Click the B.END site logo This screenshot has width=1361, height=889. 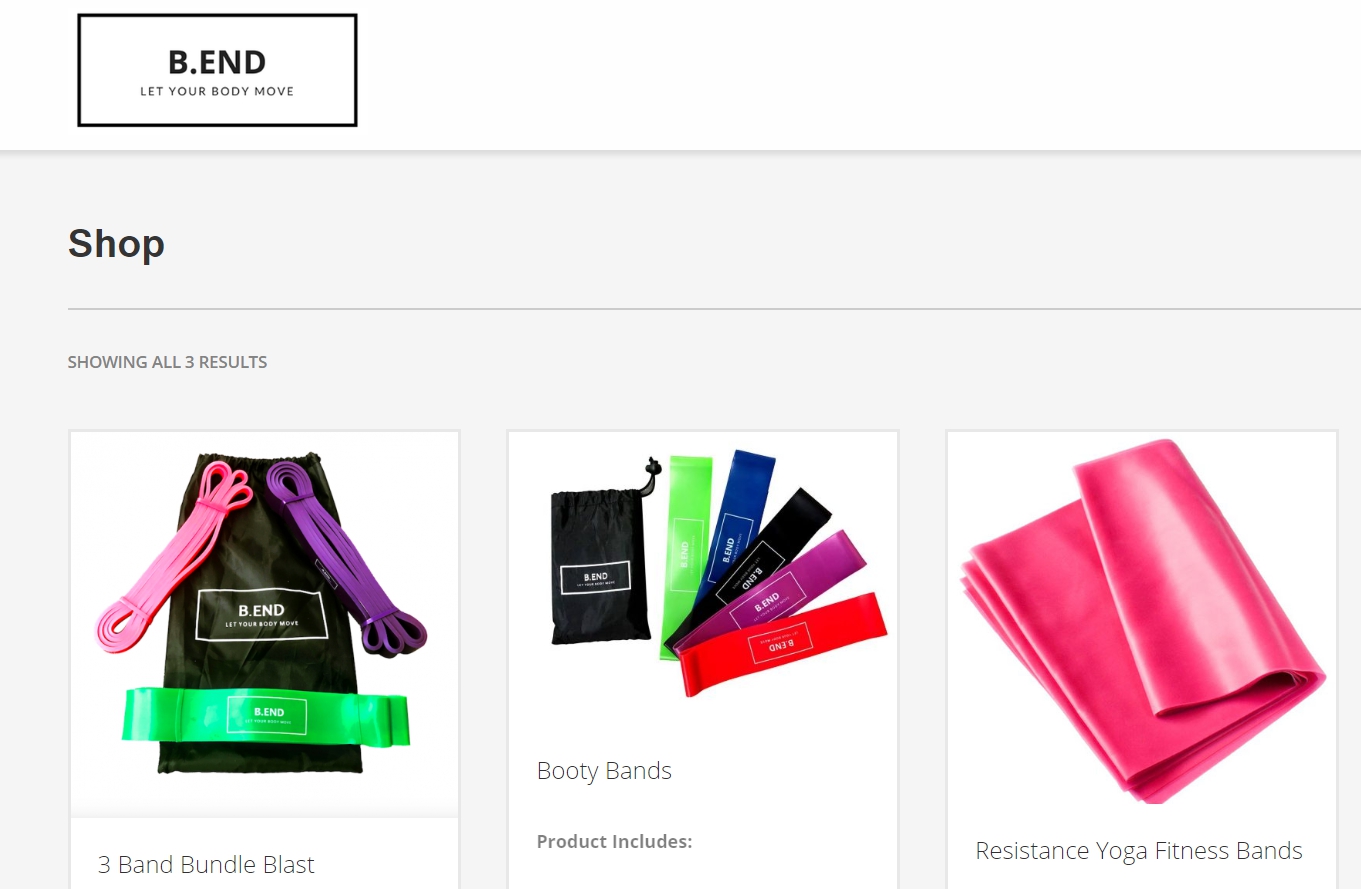click(217, 70)
